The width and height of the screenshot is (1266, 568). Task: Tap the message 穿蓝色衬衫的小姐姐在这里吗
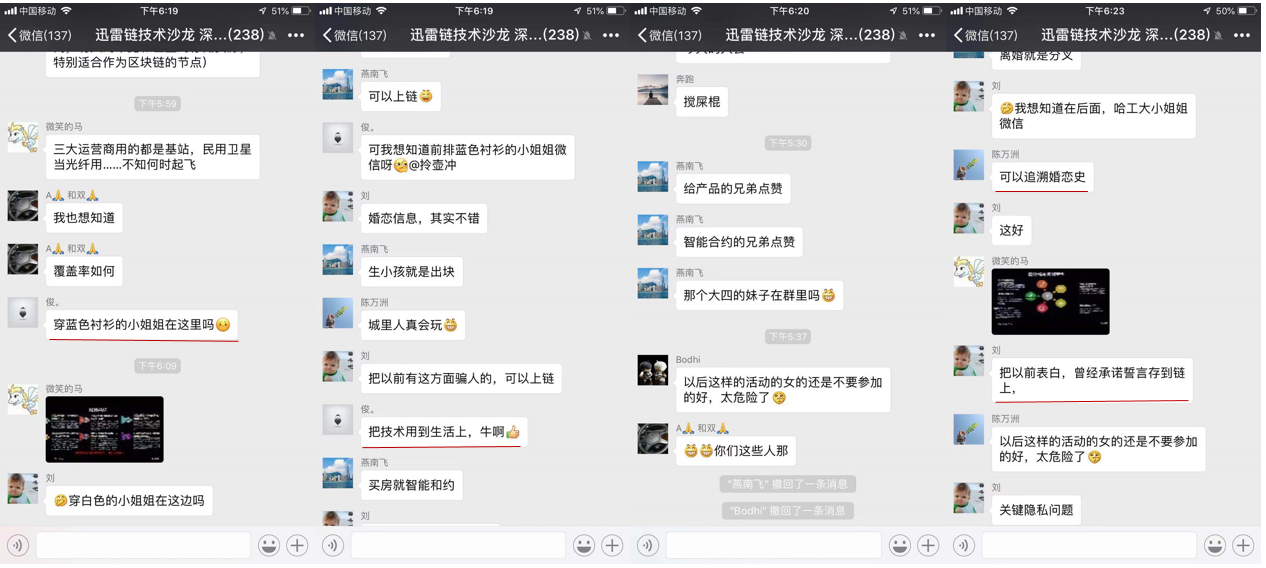tap(142, 325)
